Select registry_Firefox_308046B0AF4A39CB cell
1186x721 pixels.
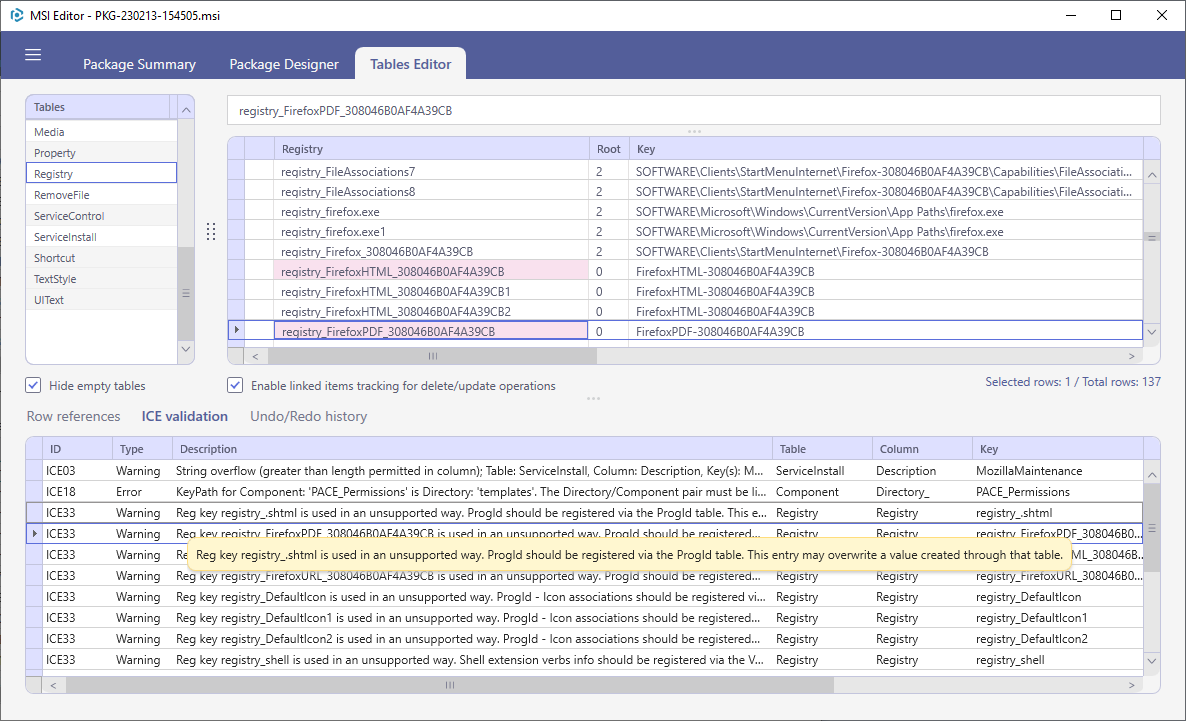pos(431,251)
